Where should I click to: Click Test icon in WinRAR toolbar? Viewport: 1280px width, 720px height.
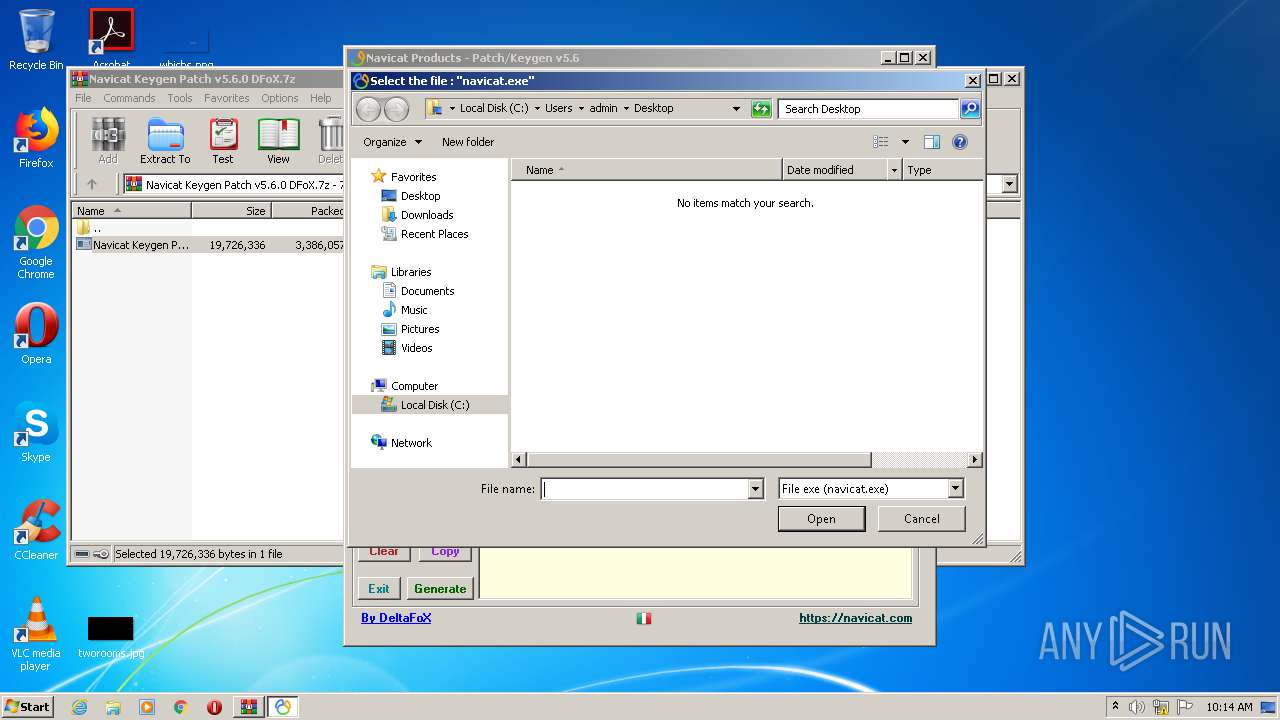pyautogui.click(x=223, y=141)
